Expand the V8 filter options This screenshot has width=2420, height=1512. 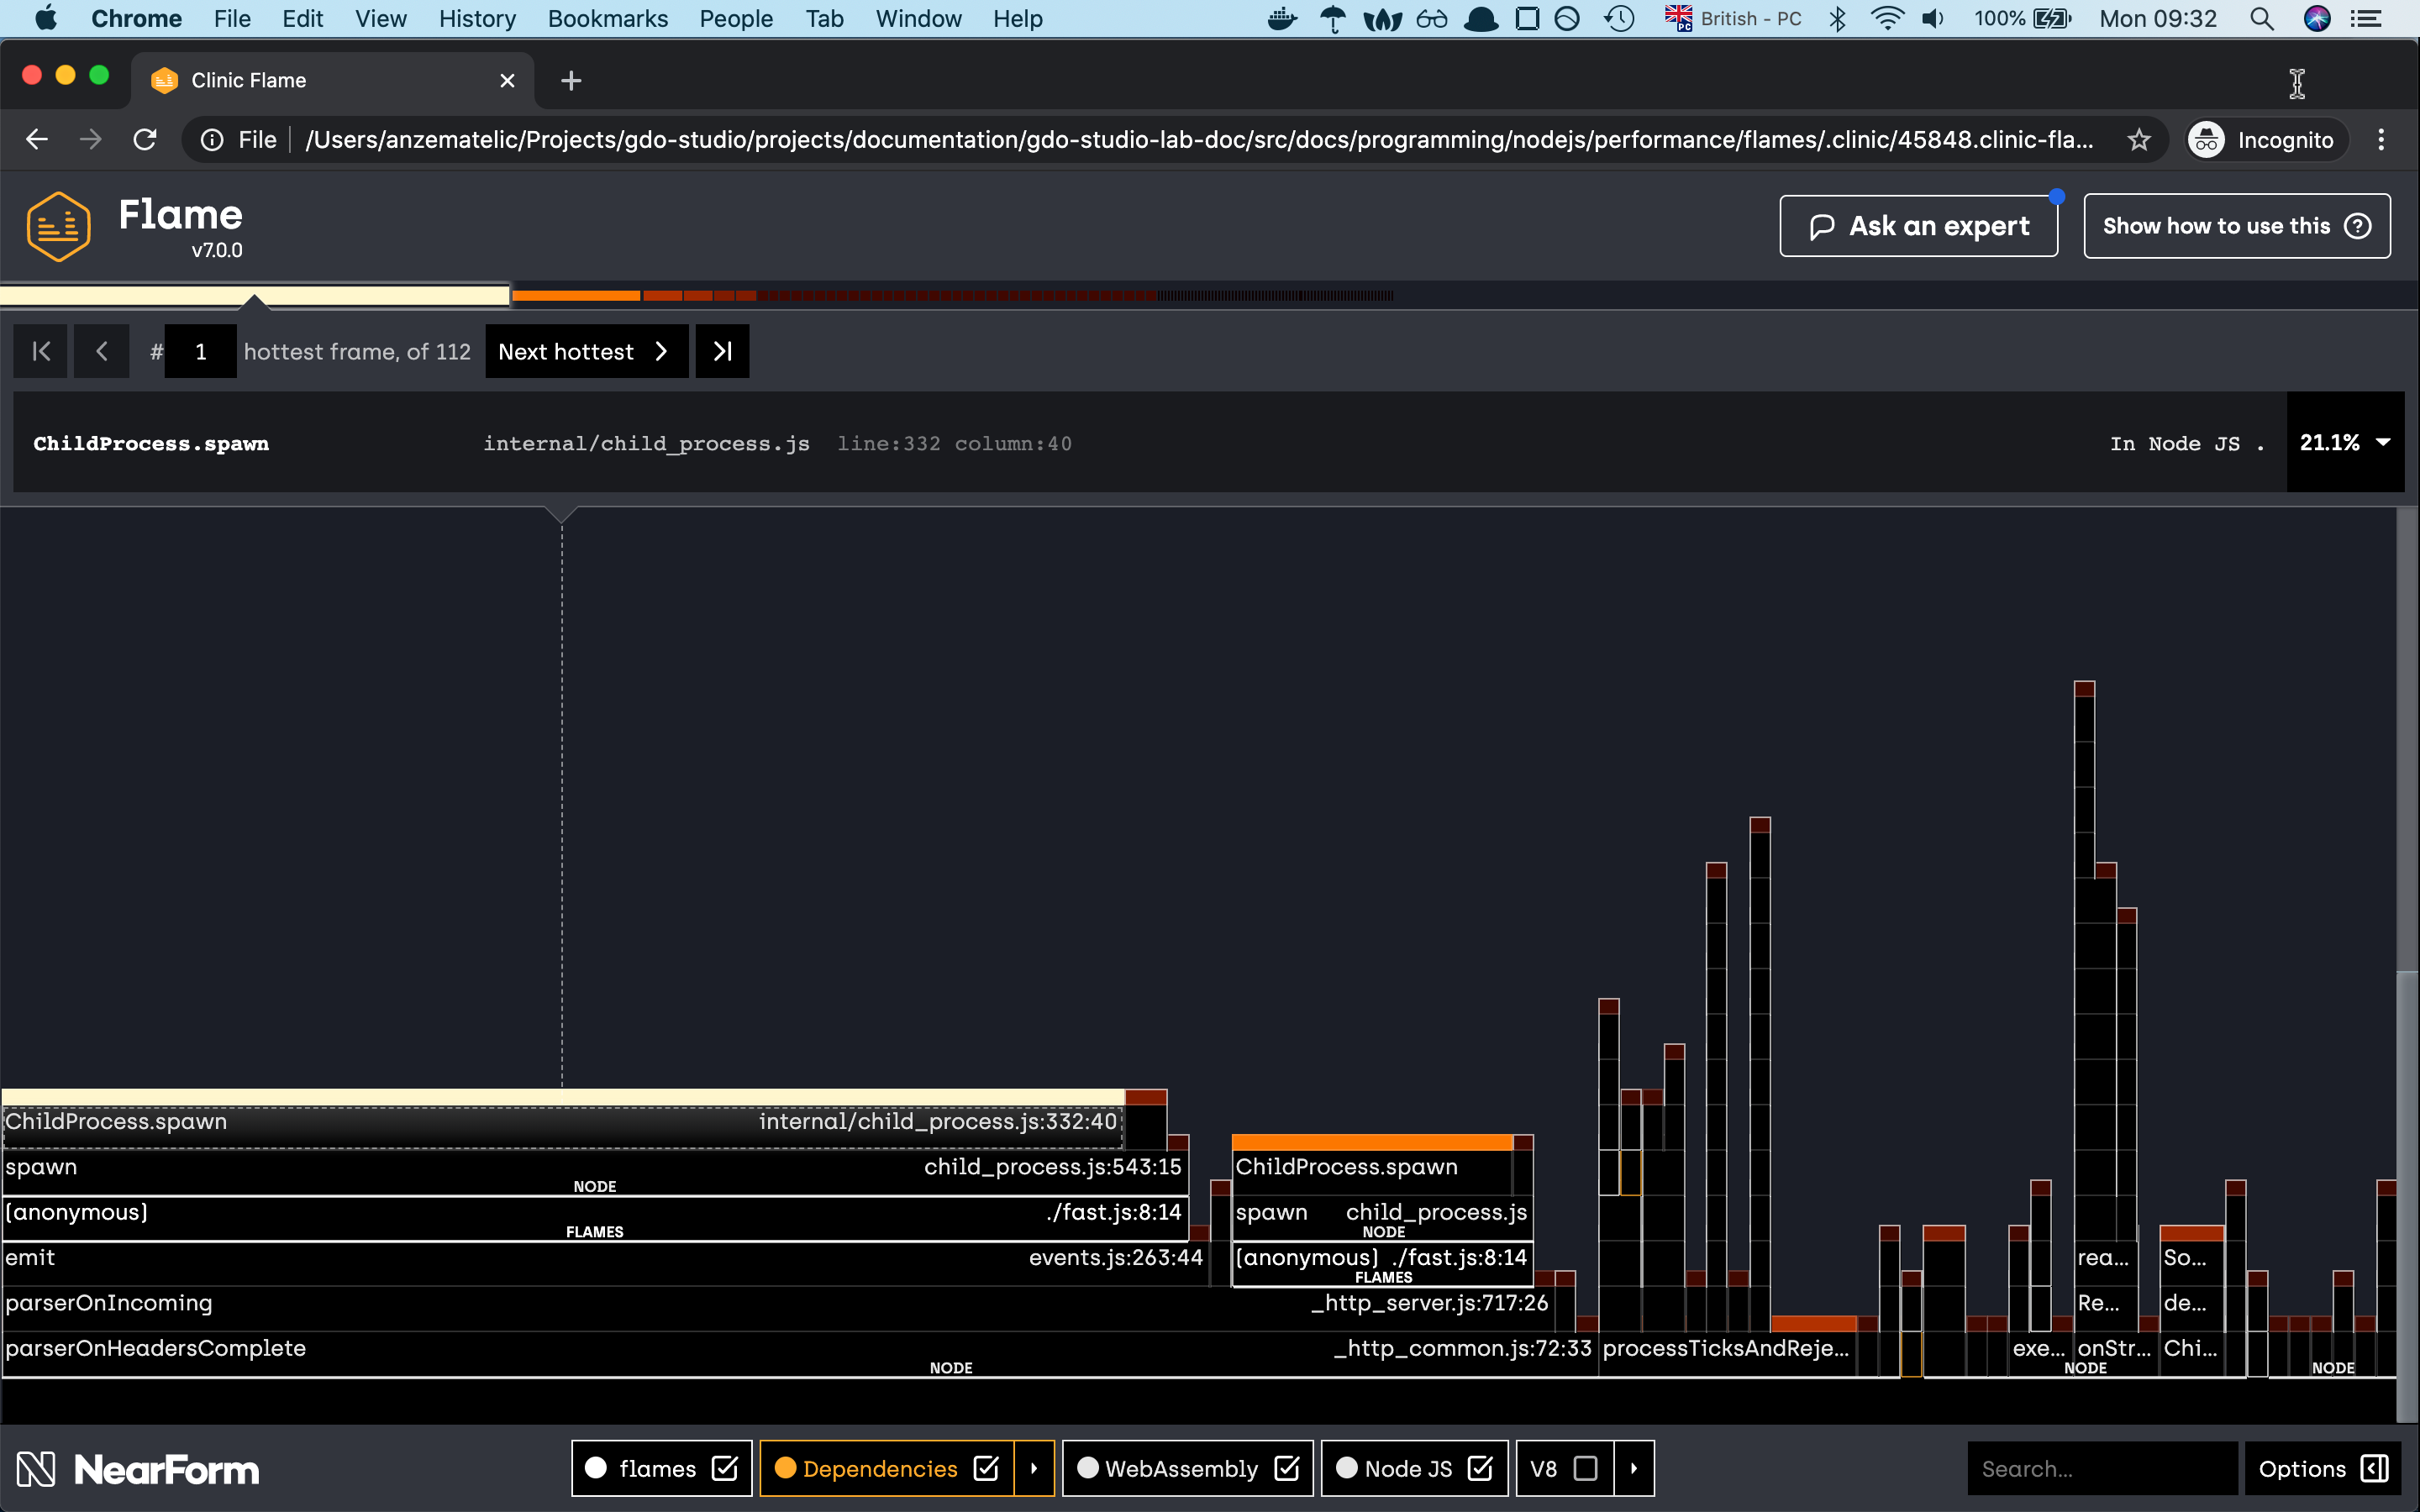[1633, 1468]
